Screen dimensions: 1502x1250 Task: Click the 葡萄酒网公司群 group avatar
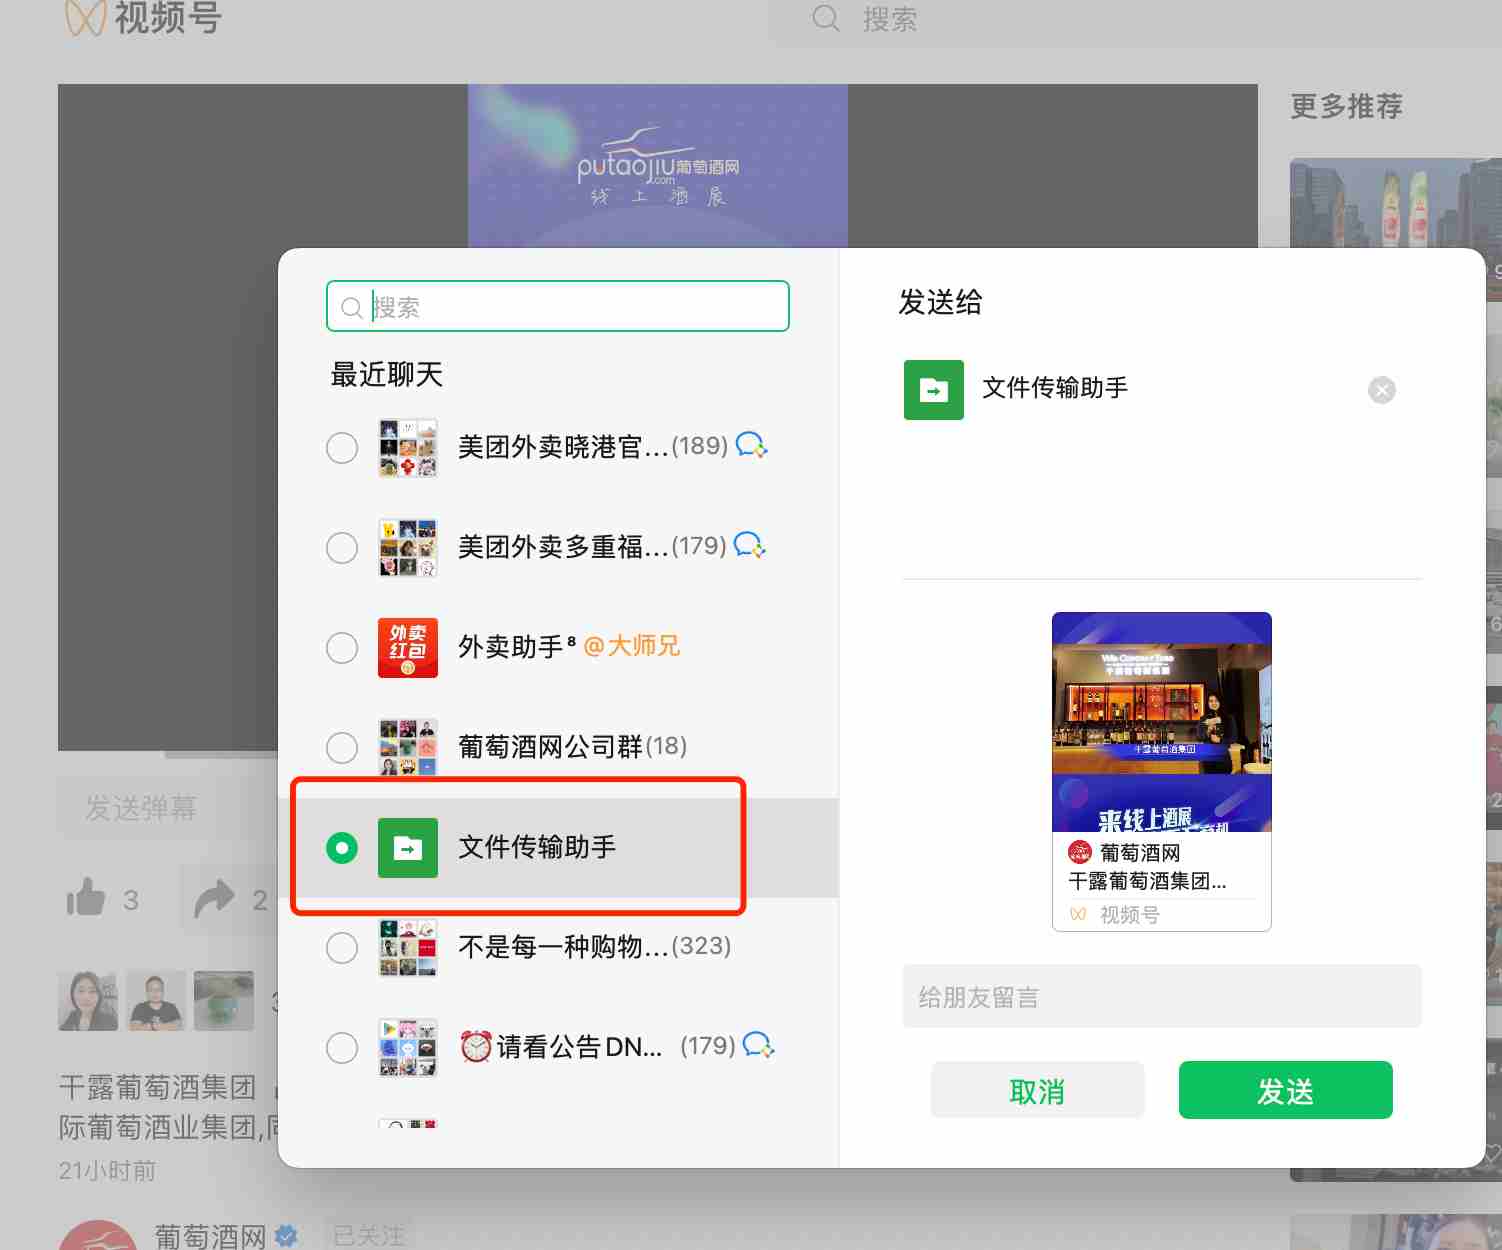(x=407, y=747)
